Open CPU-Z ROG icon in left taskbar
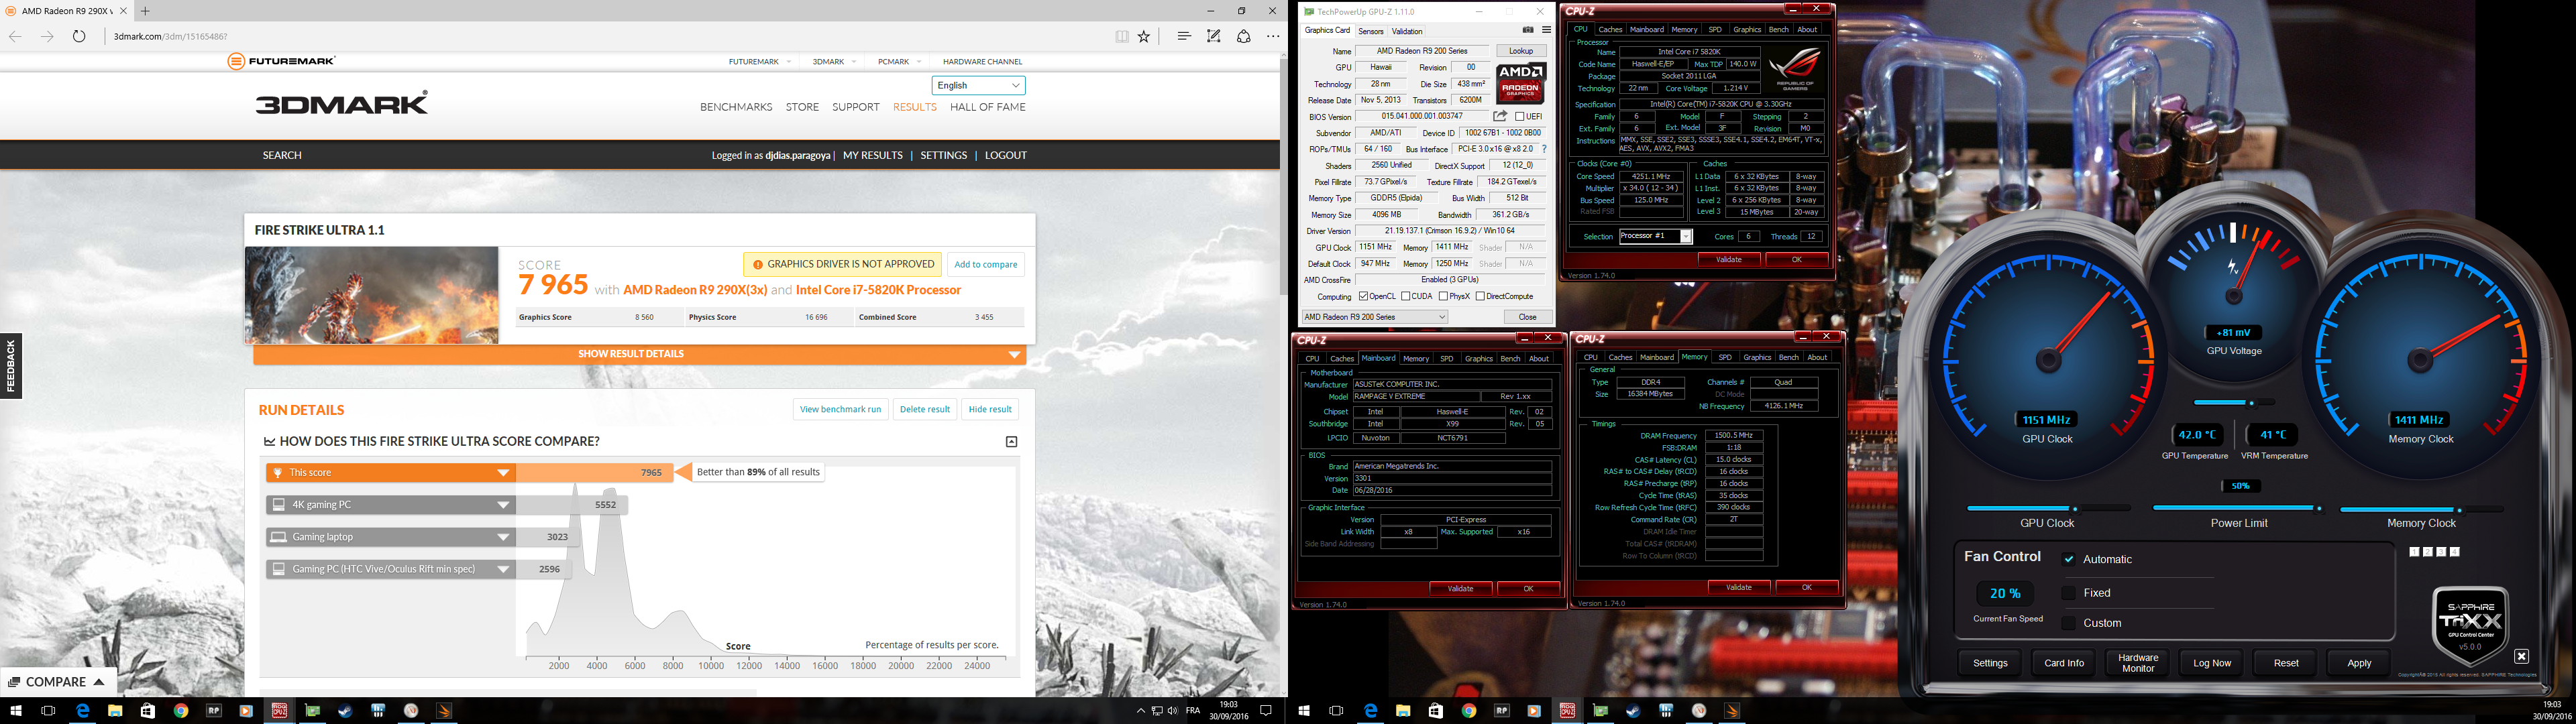This screenshot has width=2576, height=724. 279,711
